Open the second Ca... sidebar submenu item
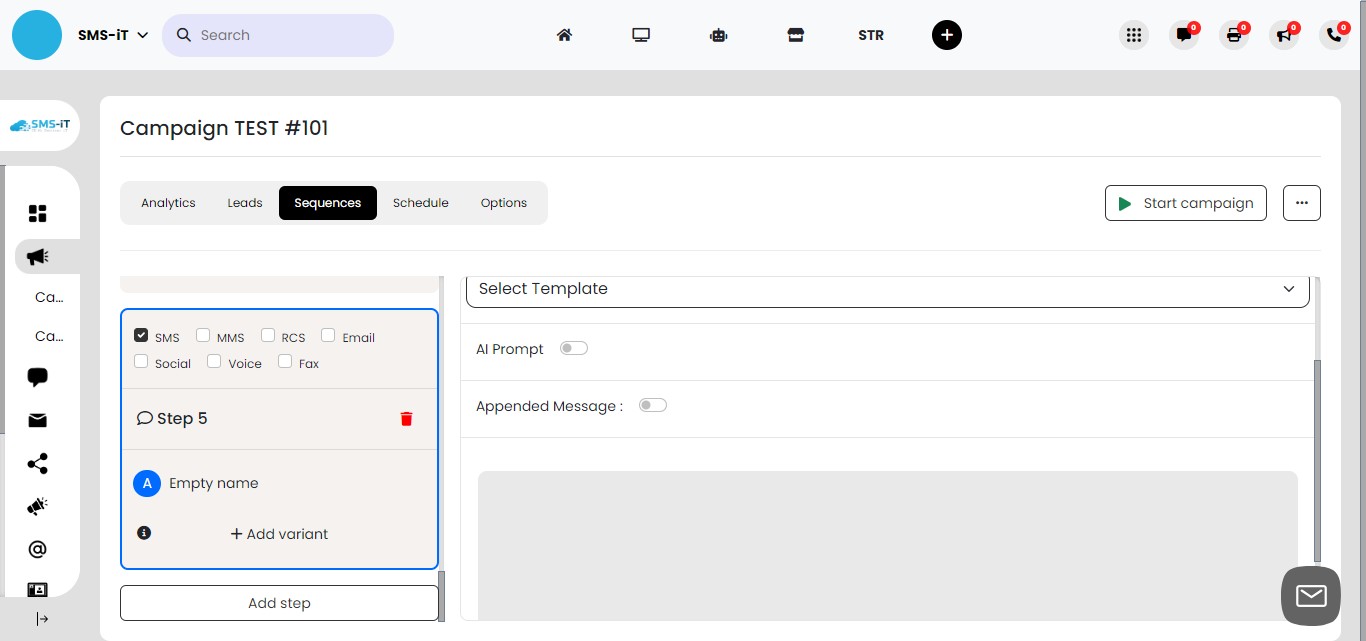Image resolution: width=1366 pixels, height=641 pixels. [x=49, y=336]
